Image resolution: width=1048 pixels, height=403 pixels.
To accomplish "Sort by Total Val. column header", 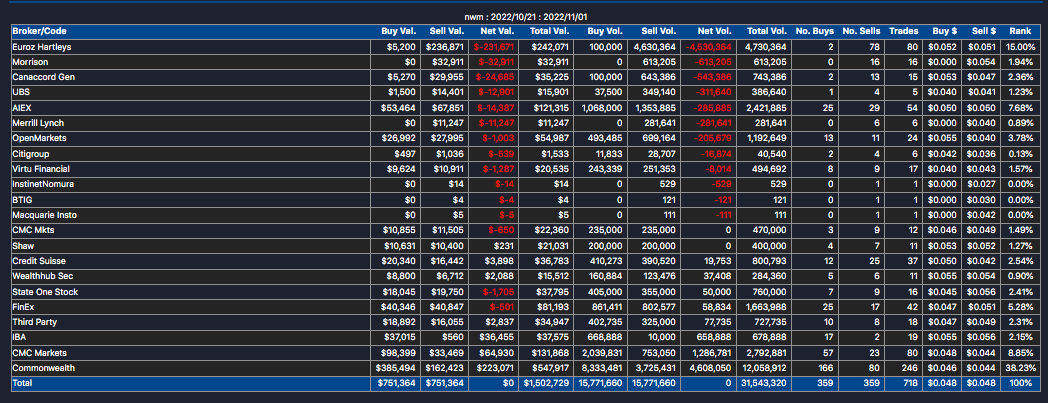I will [x=549, y=31].
